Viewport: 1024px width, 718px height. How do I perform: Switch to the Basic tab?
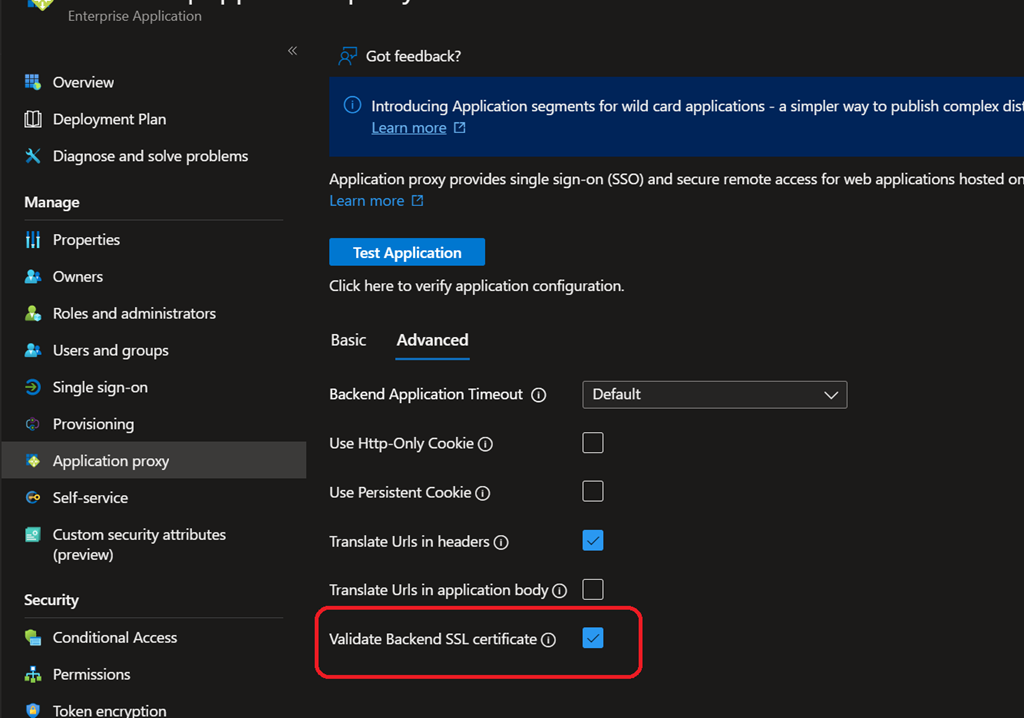click(x=348, y=340)
